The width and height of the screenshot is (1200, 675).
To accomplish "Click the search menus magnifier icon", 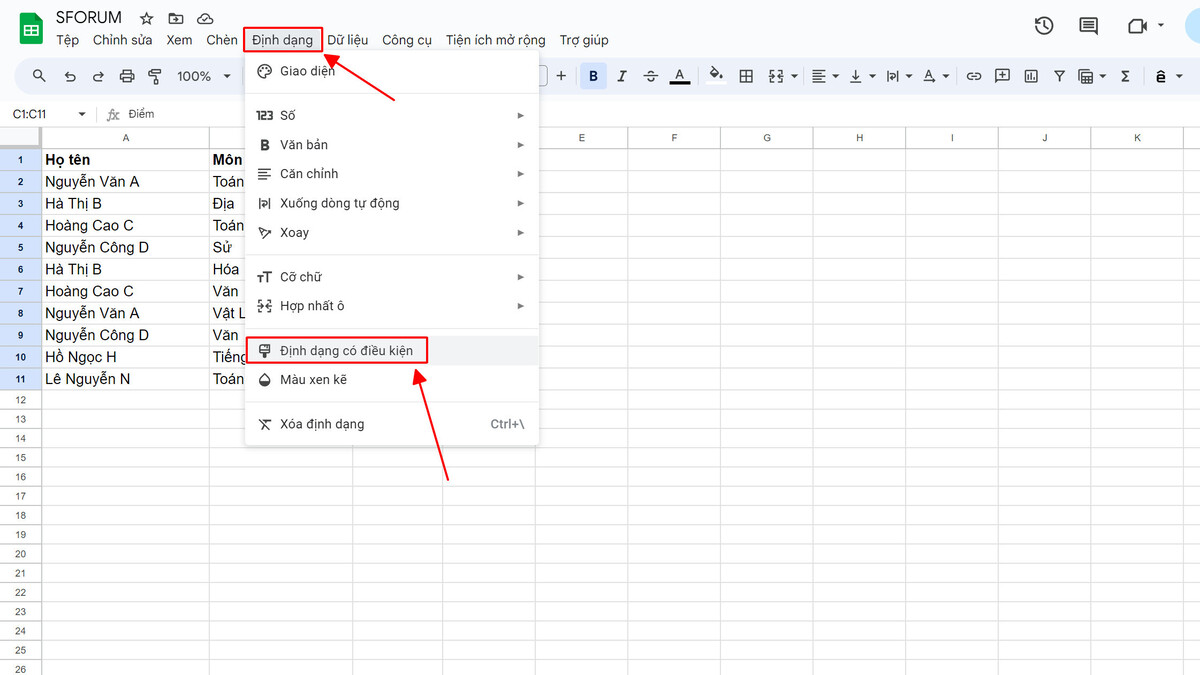I will pos(40,76).
